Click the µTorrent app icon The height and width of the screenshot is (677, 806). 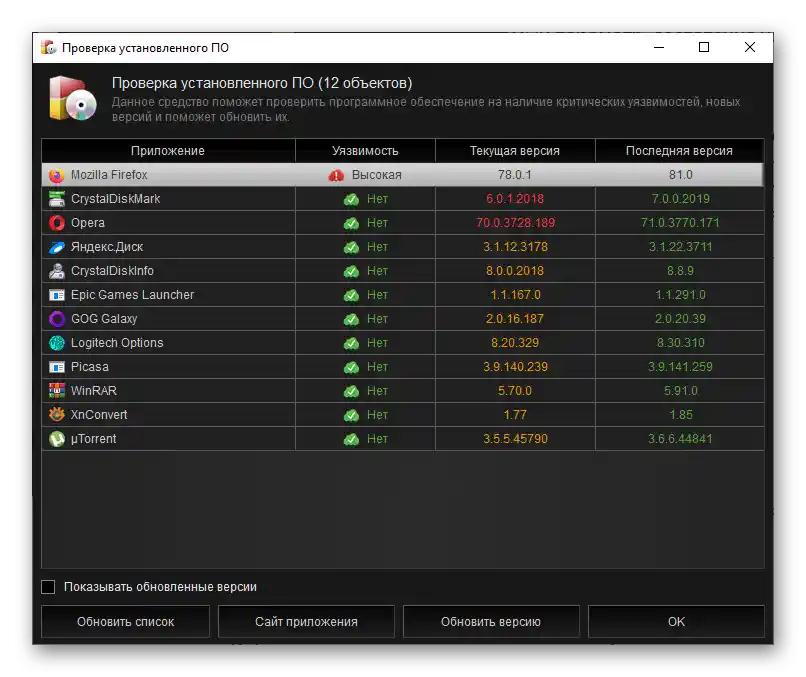point(57,439)
